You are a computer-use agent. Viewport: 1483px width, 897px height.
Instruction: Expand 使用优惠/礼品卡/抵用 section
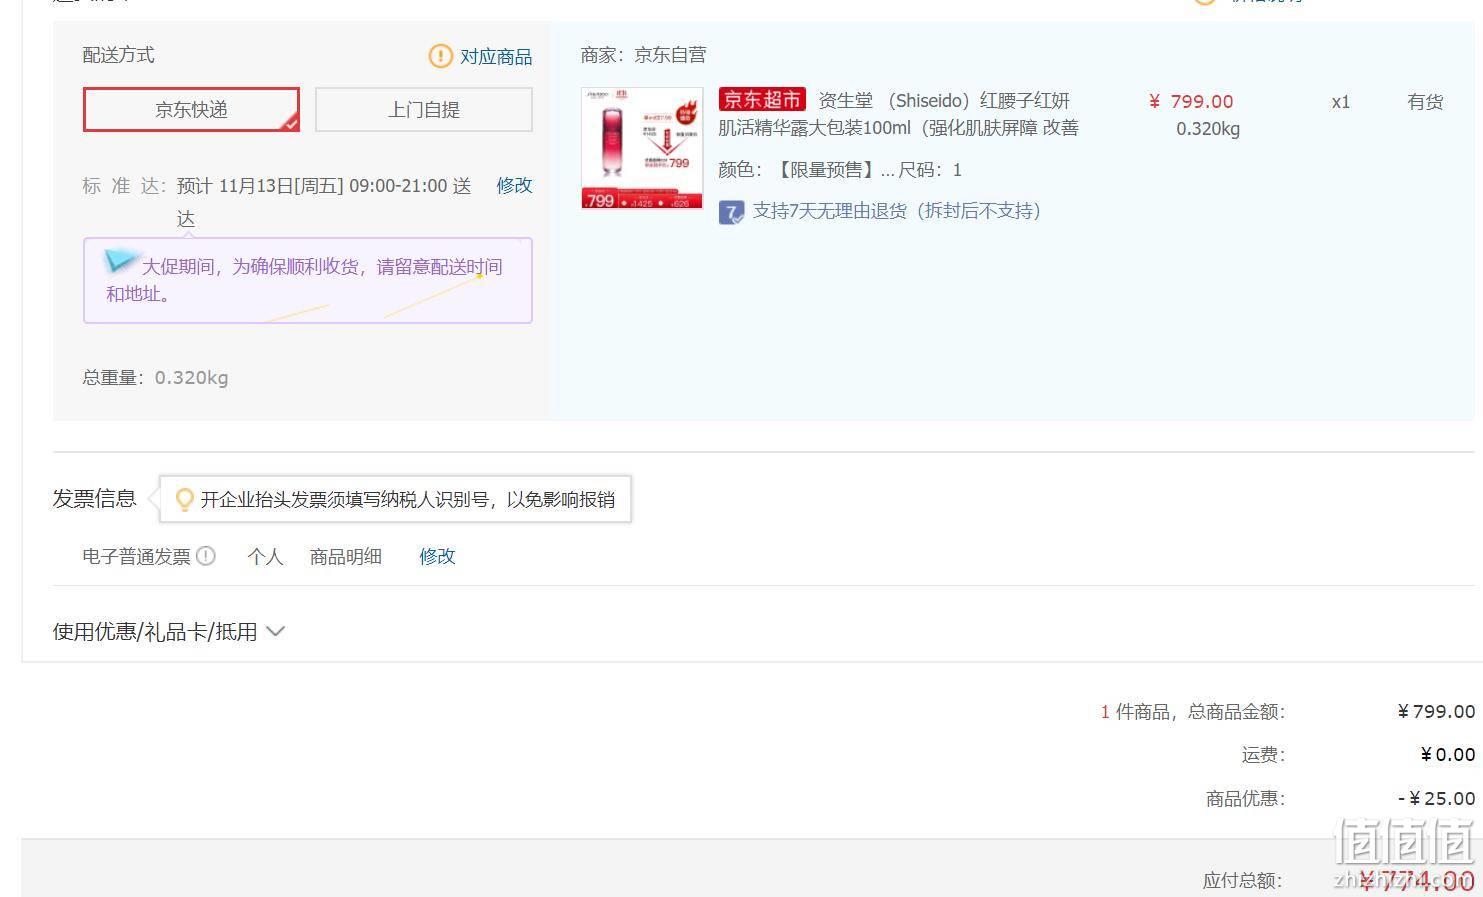click(169, 632)
